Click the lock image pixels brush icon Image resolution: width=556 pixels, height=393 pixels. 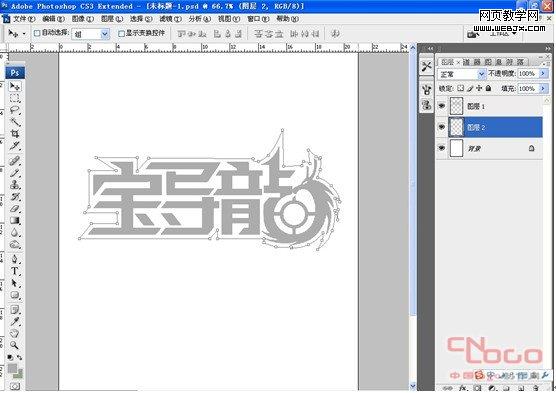(470, 88)
